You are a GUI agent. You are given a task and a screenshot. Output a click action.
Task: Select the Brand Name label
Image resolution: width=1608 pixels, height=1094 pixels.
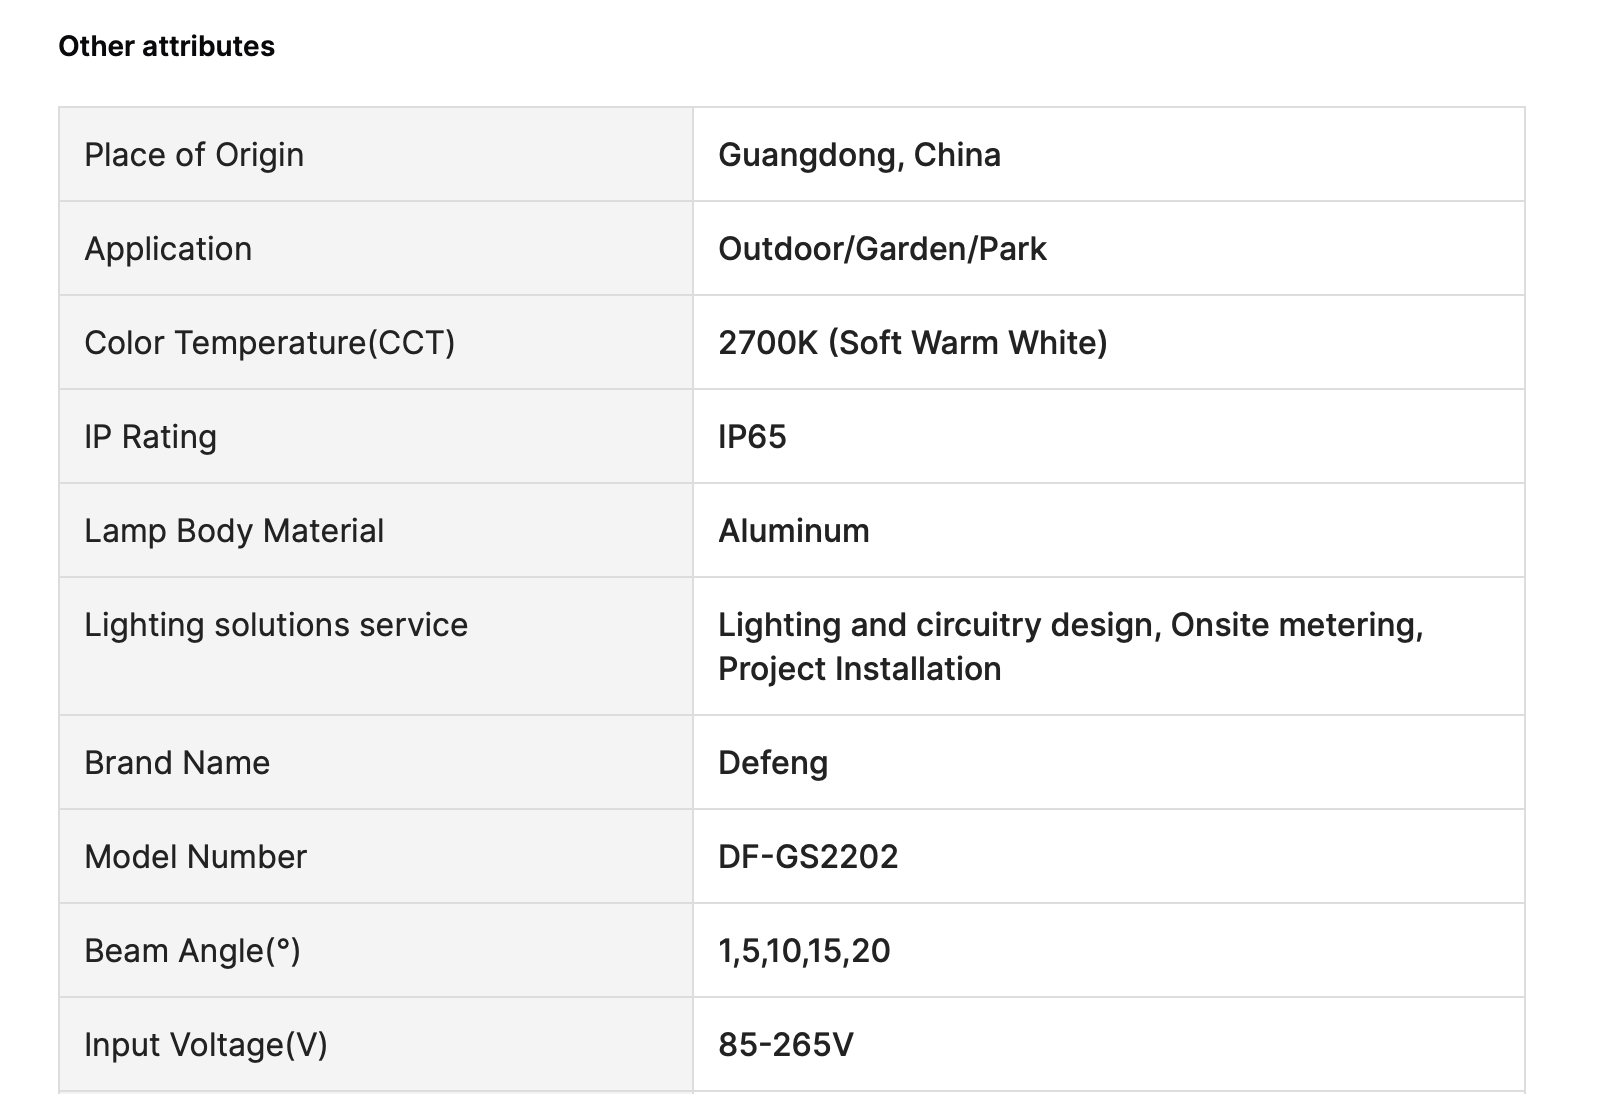pyautogui.click(x=177, y=762)
